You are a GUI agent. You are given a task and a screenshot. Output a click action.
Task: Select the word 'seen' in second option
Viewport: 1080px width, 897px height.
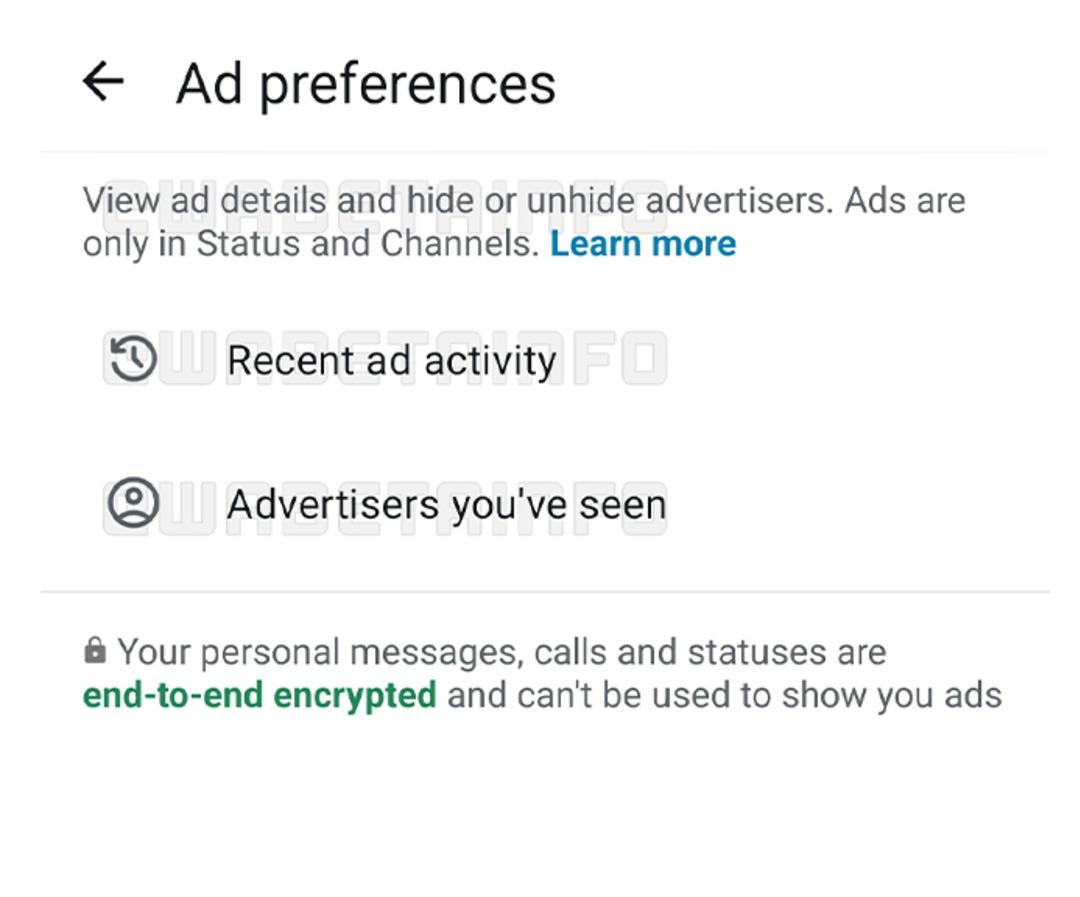(623, 505)
